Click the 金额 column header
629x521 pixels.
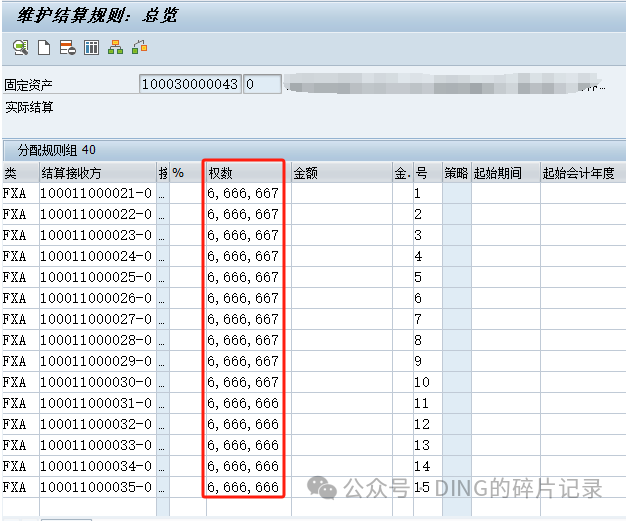[x=342, y=173]
